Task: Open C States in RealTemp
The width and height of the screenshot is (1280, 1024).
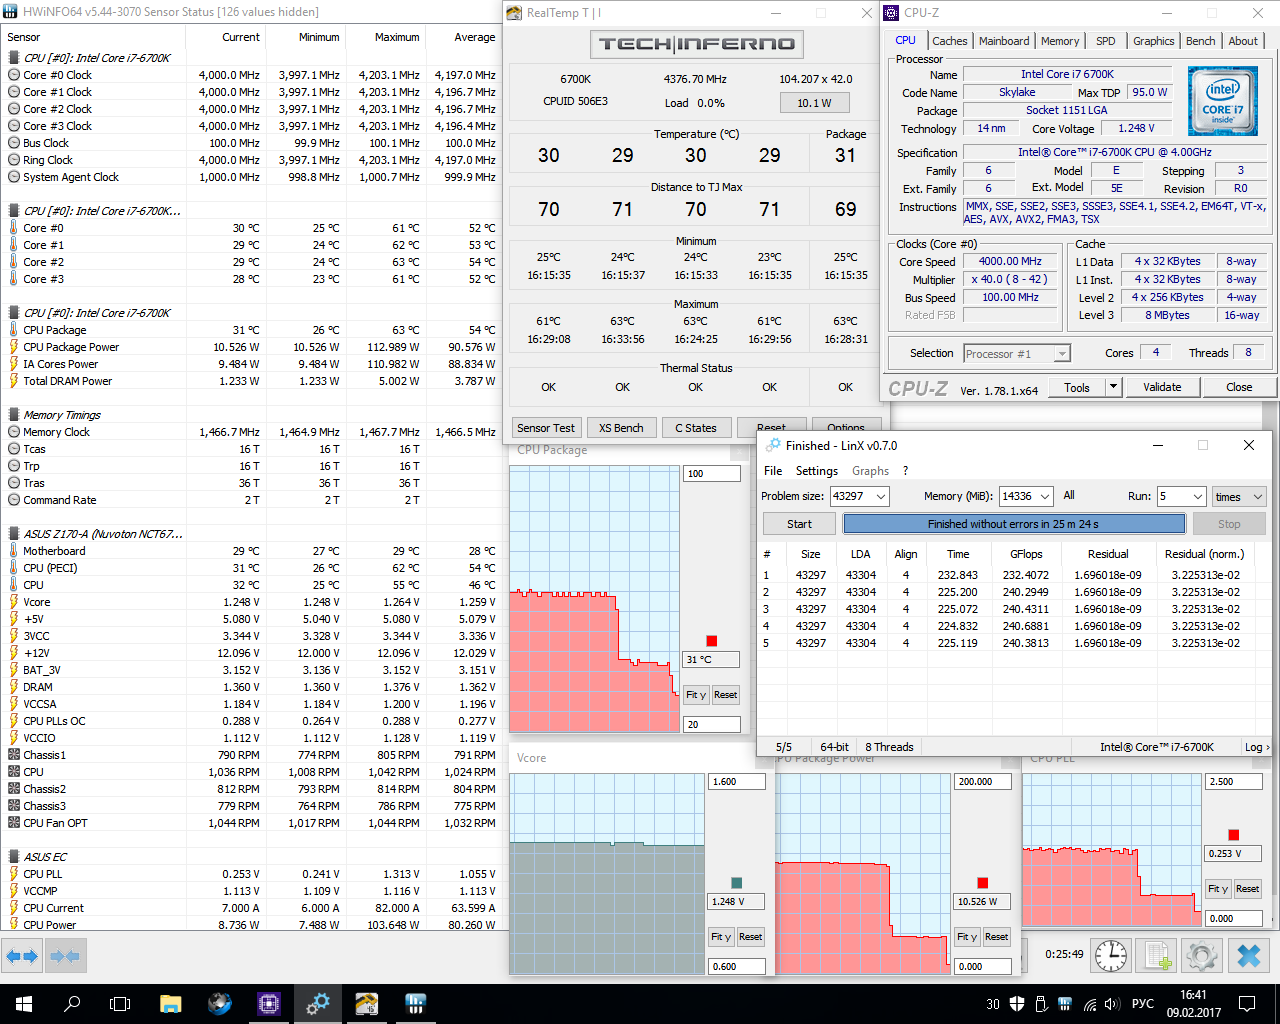Action: [696, 428]
